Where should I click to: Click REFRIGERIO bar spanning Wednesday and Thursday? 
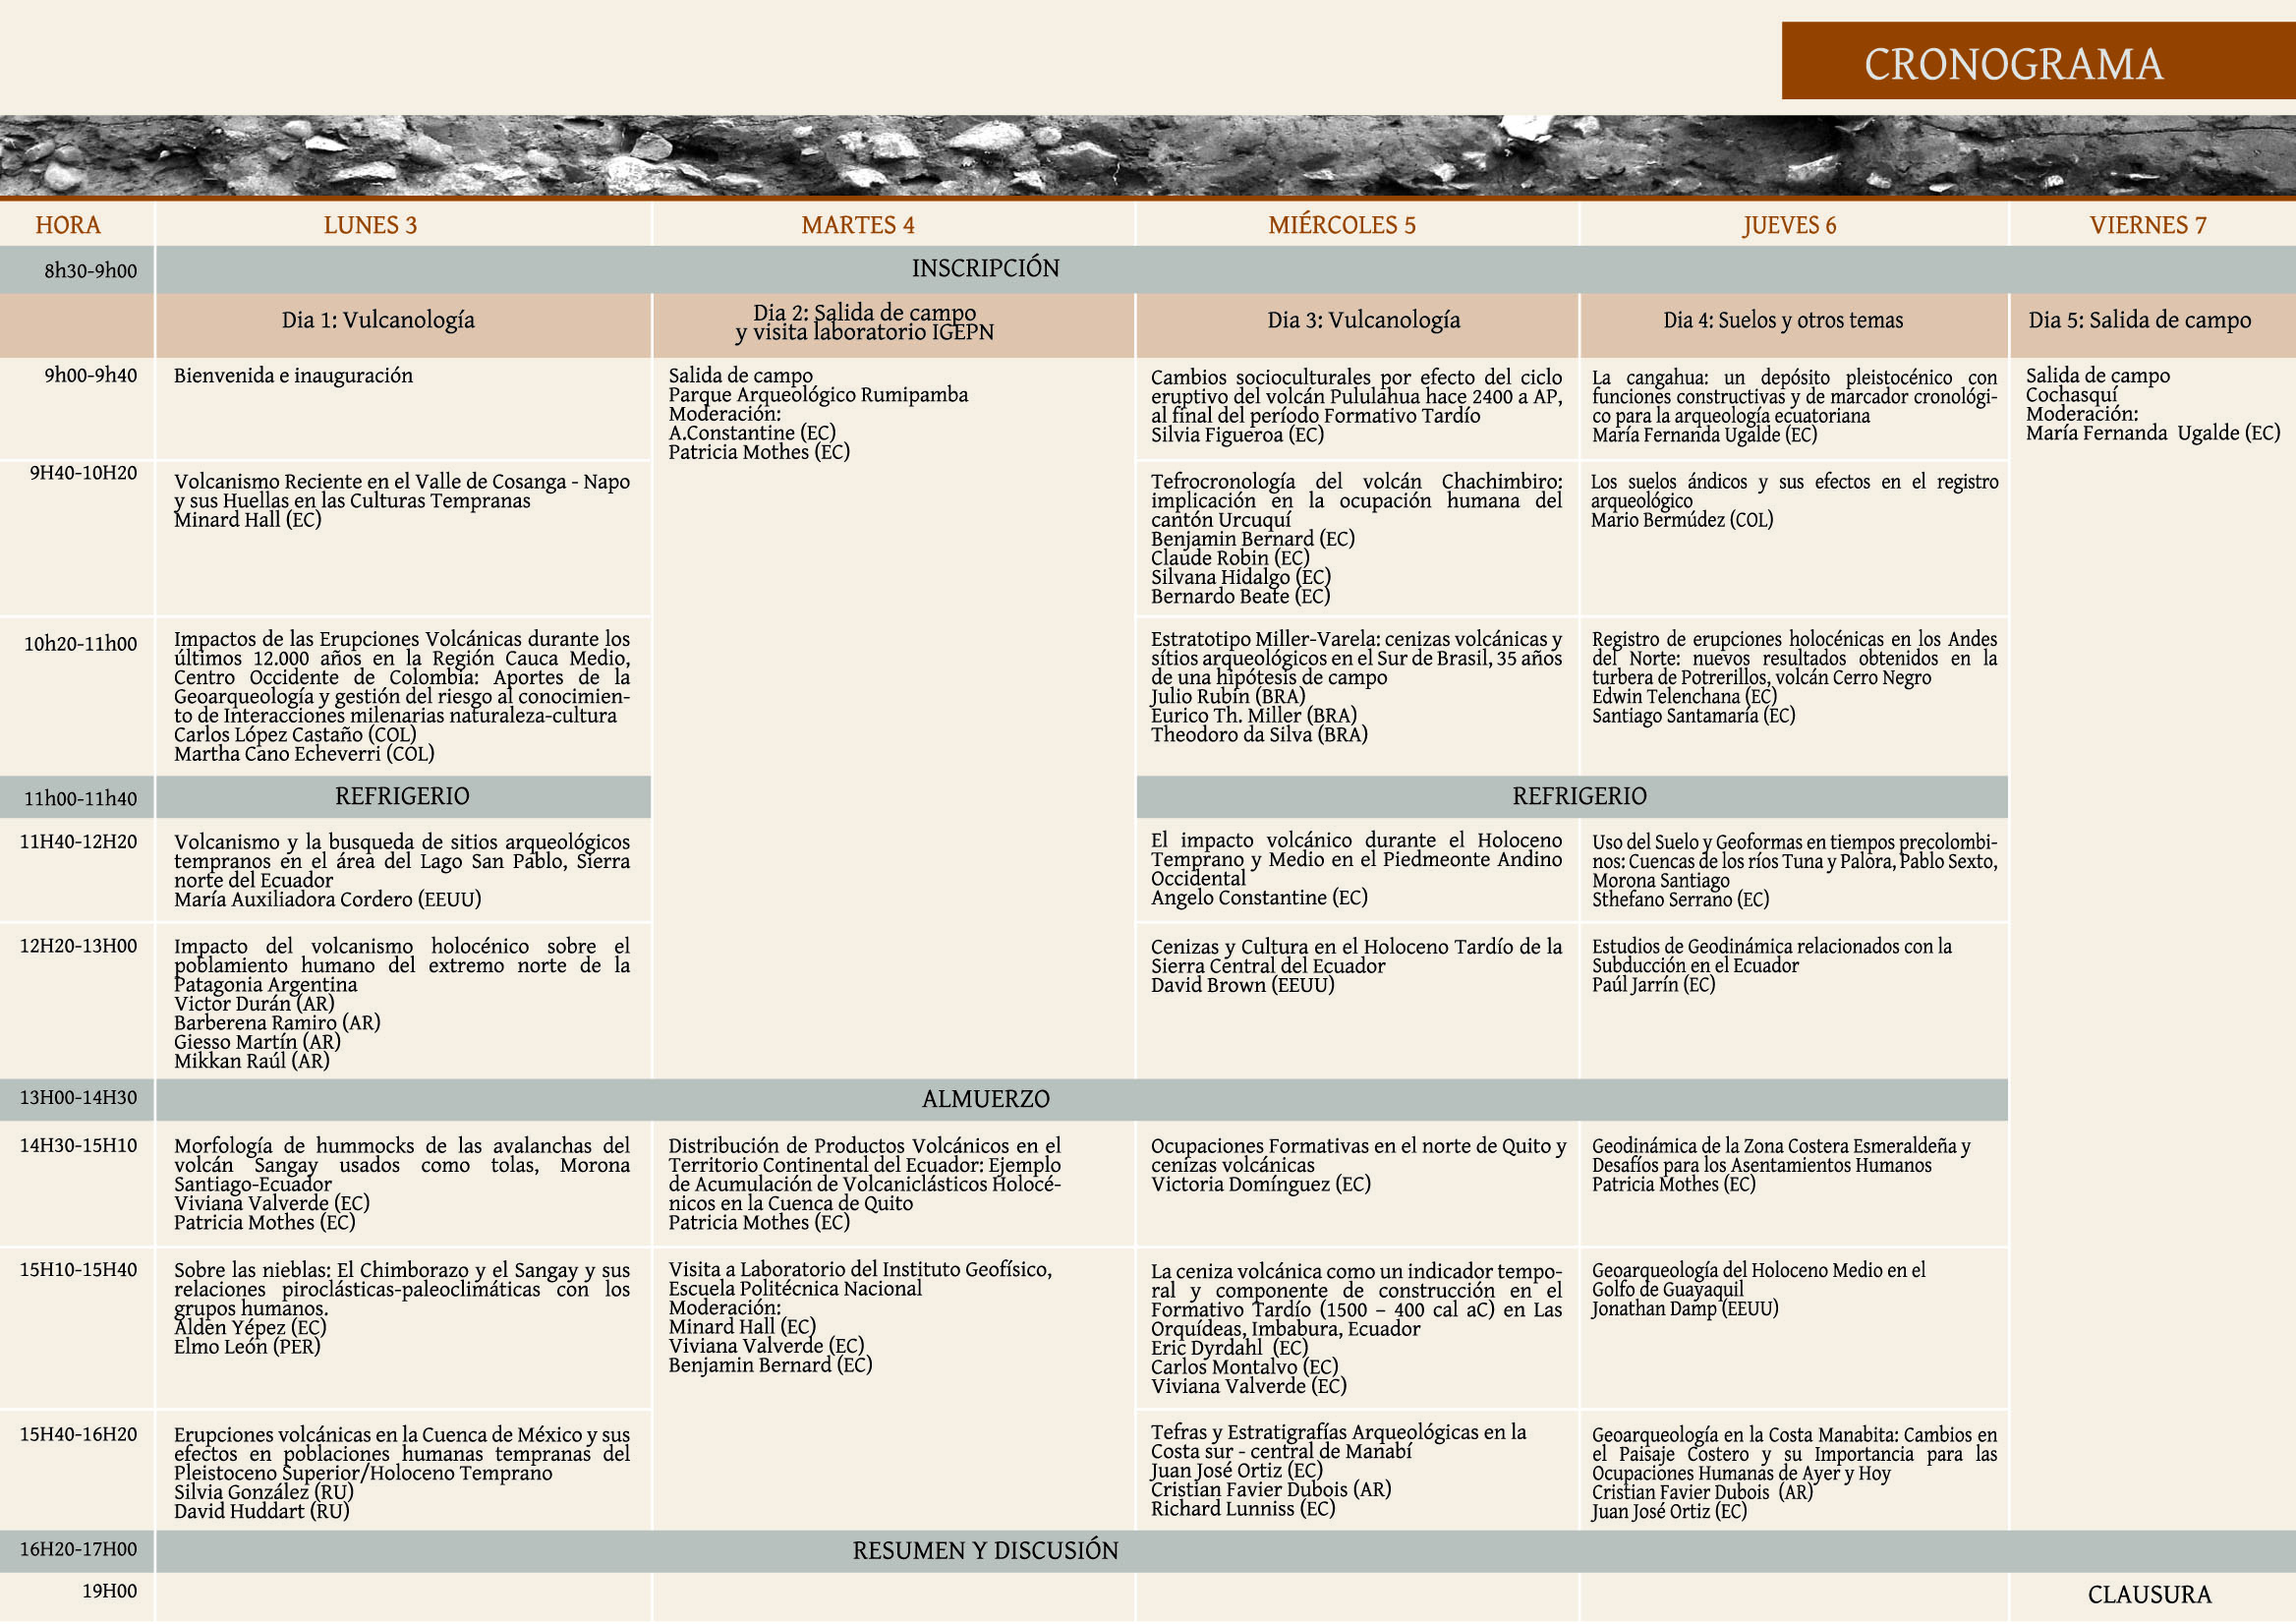tap(1571, 797)
